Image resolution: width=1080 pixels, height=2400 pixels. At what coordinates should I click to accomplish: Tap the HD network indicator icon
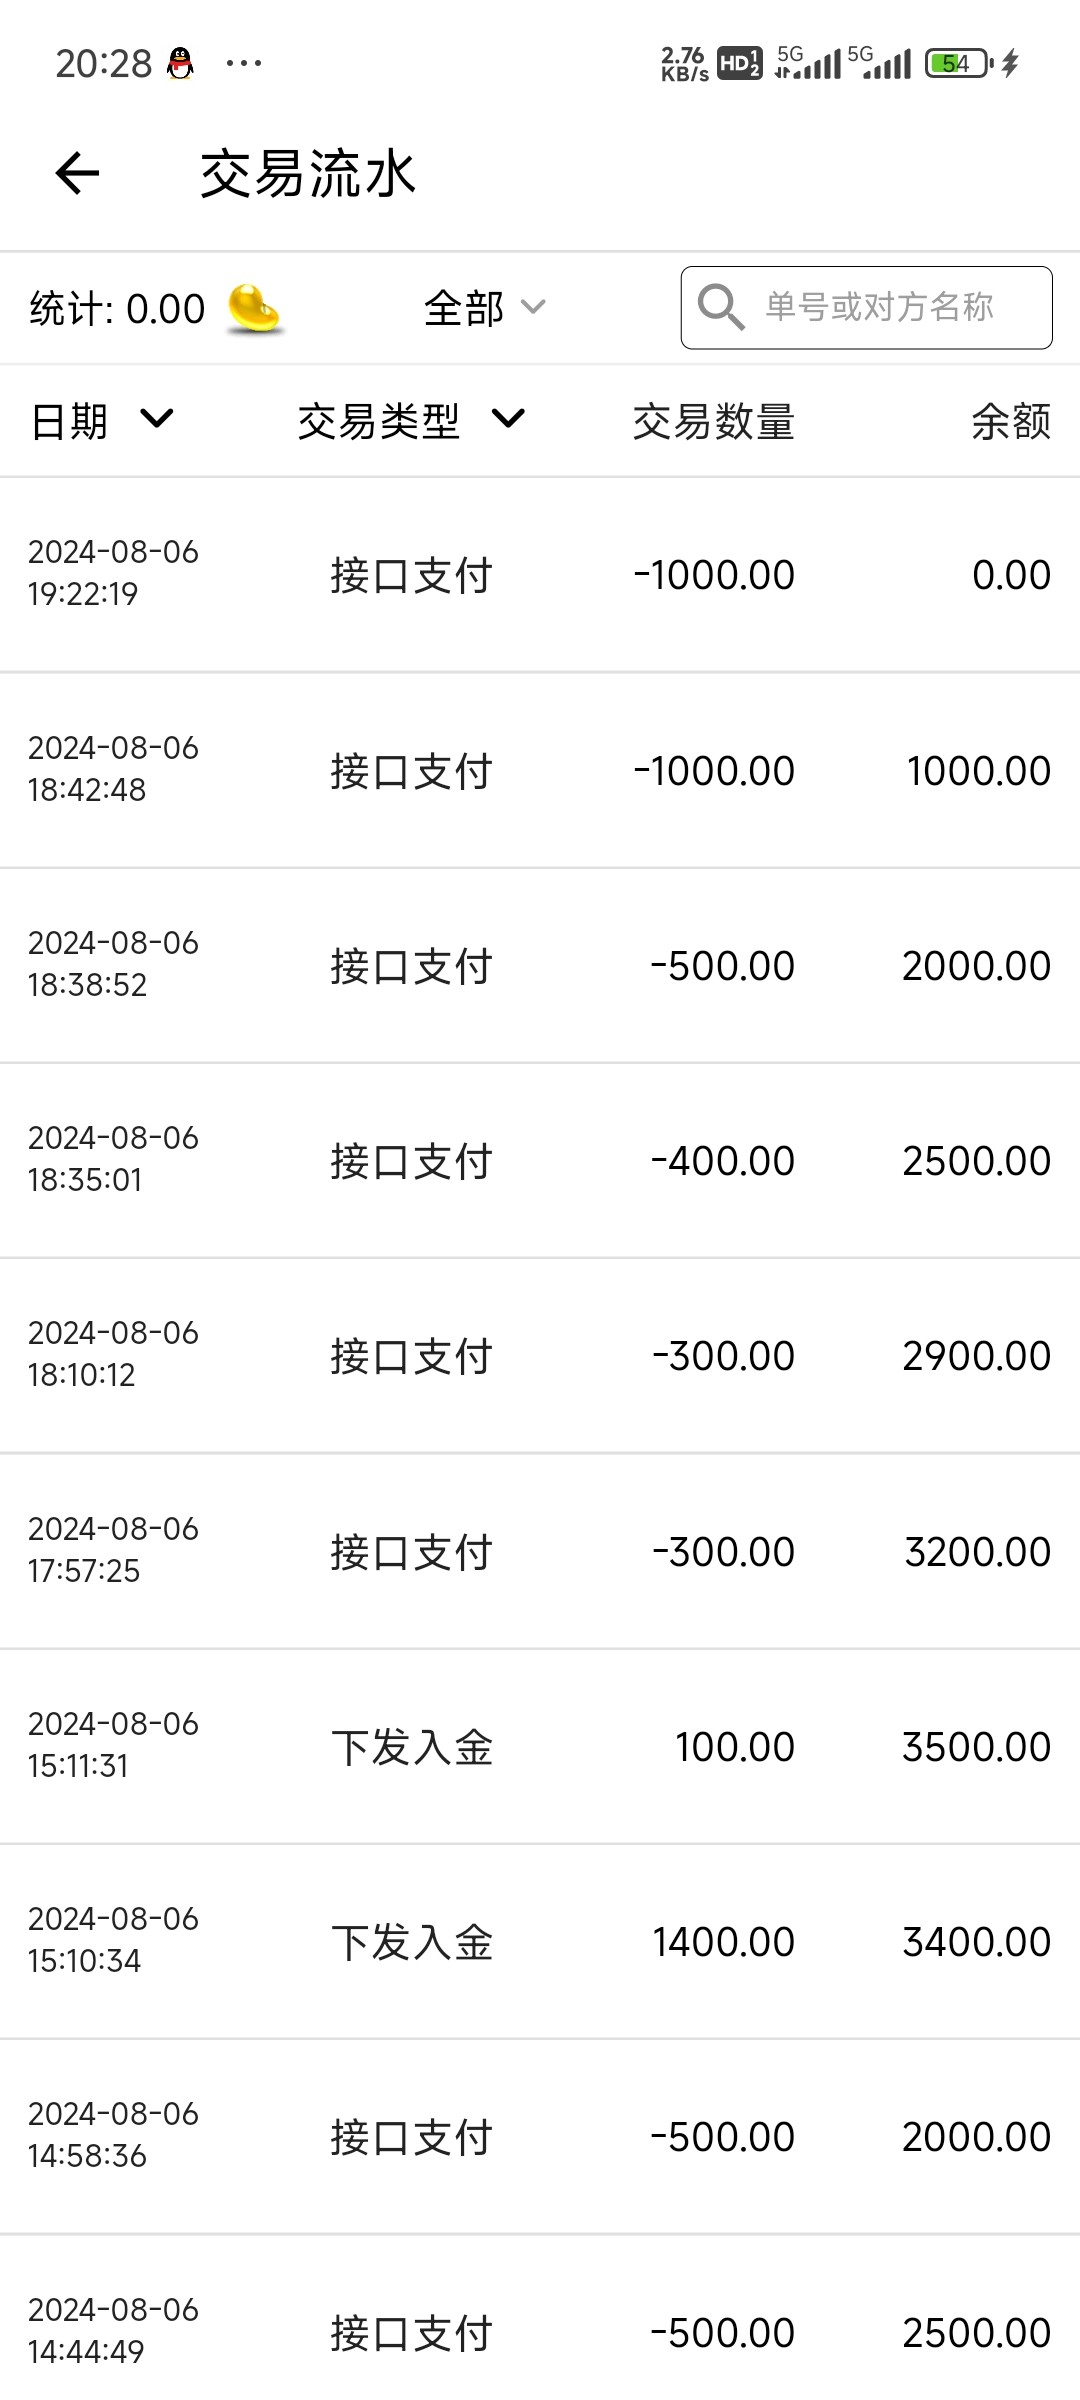[x=739, y=64]
